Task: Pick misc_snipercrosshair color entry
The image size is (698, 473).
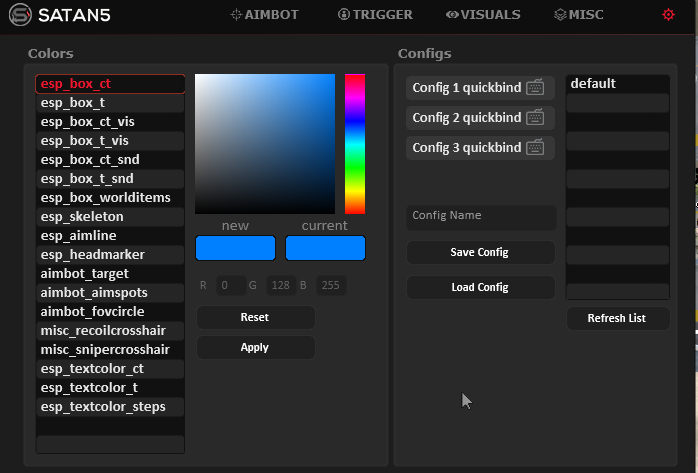Action: [110, 349]
